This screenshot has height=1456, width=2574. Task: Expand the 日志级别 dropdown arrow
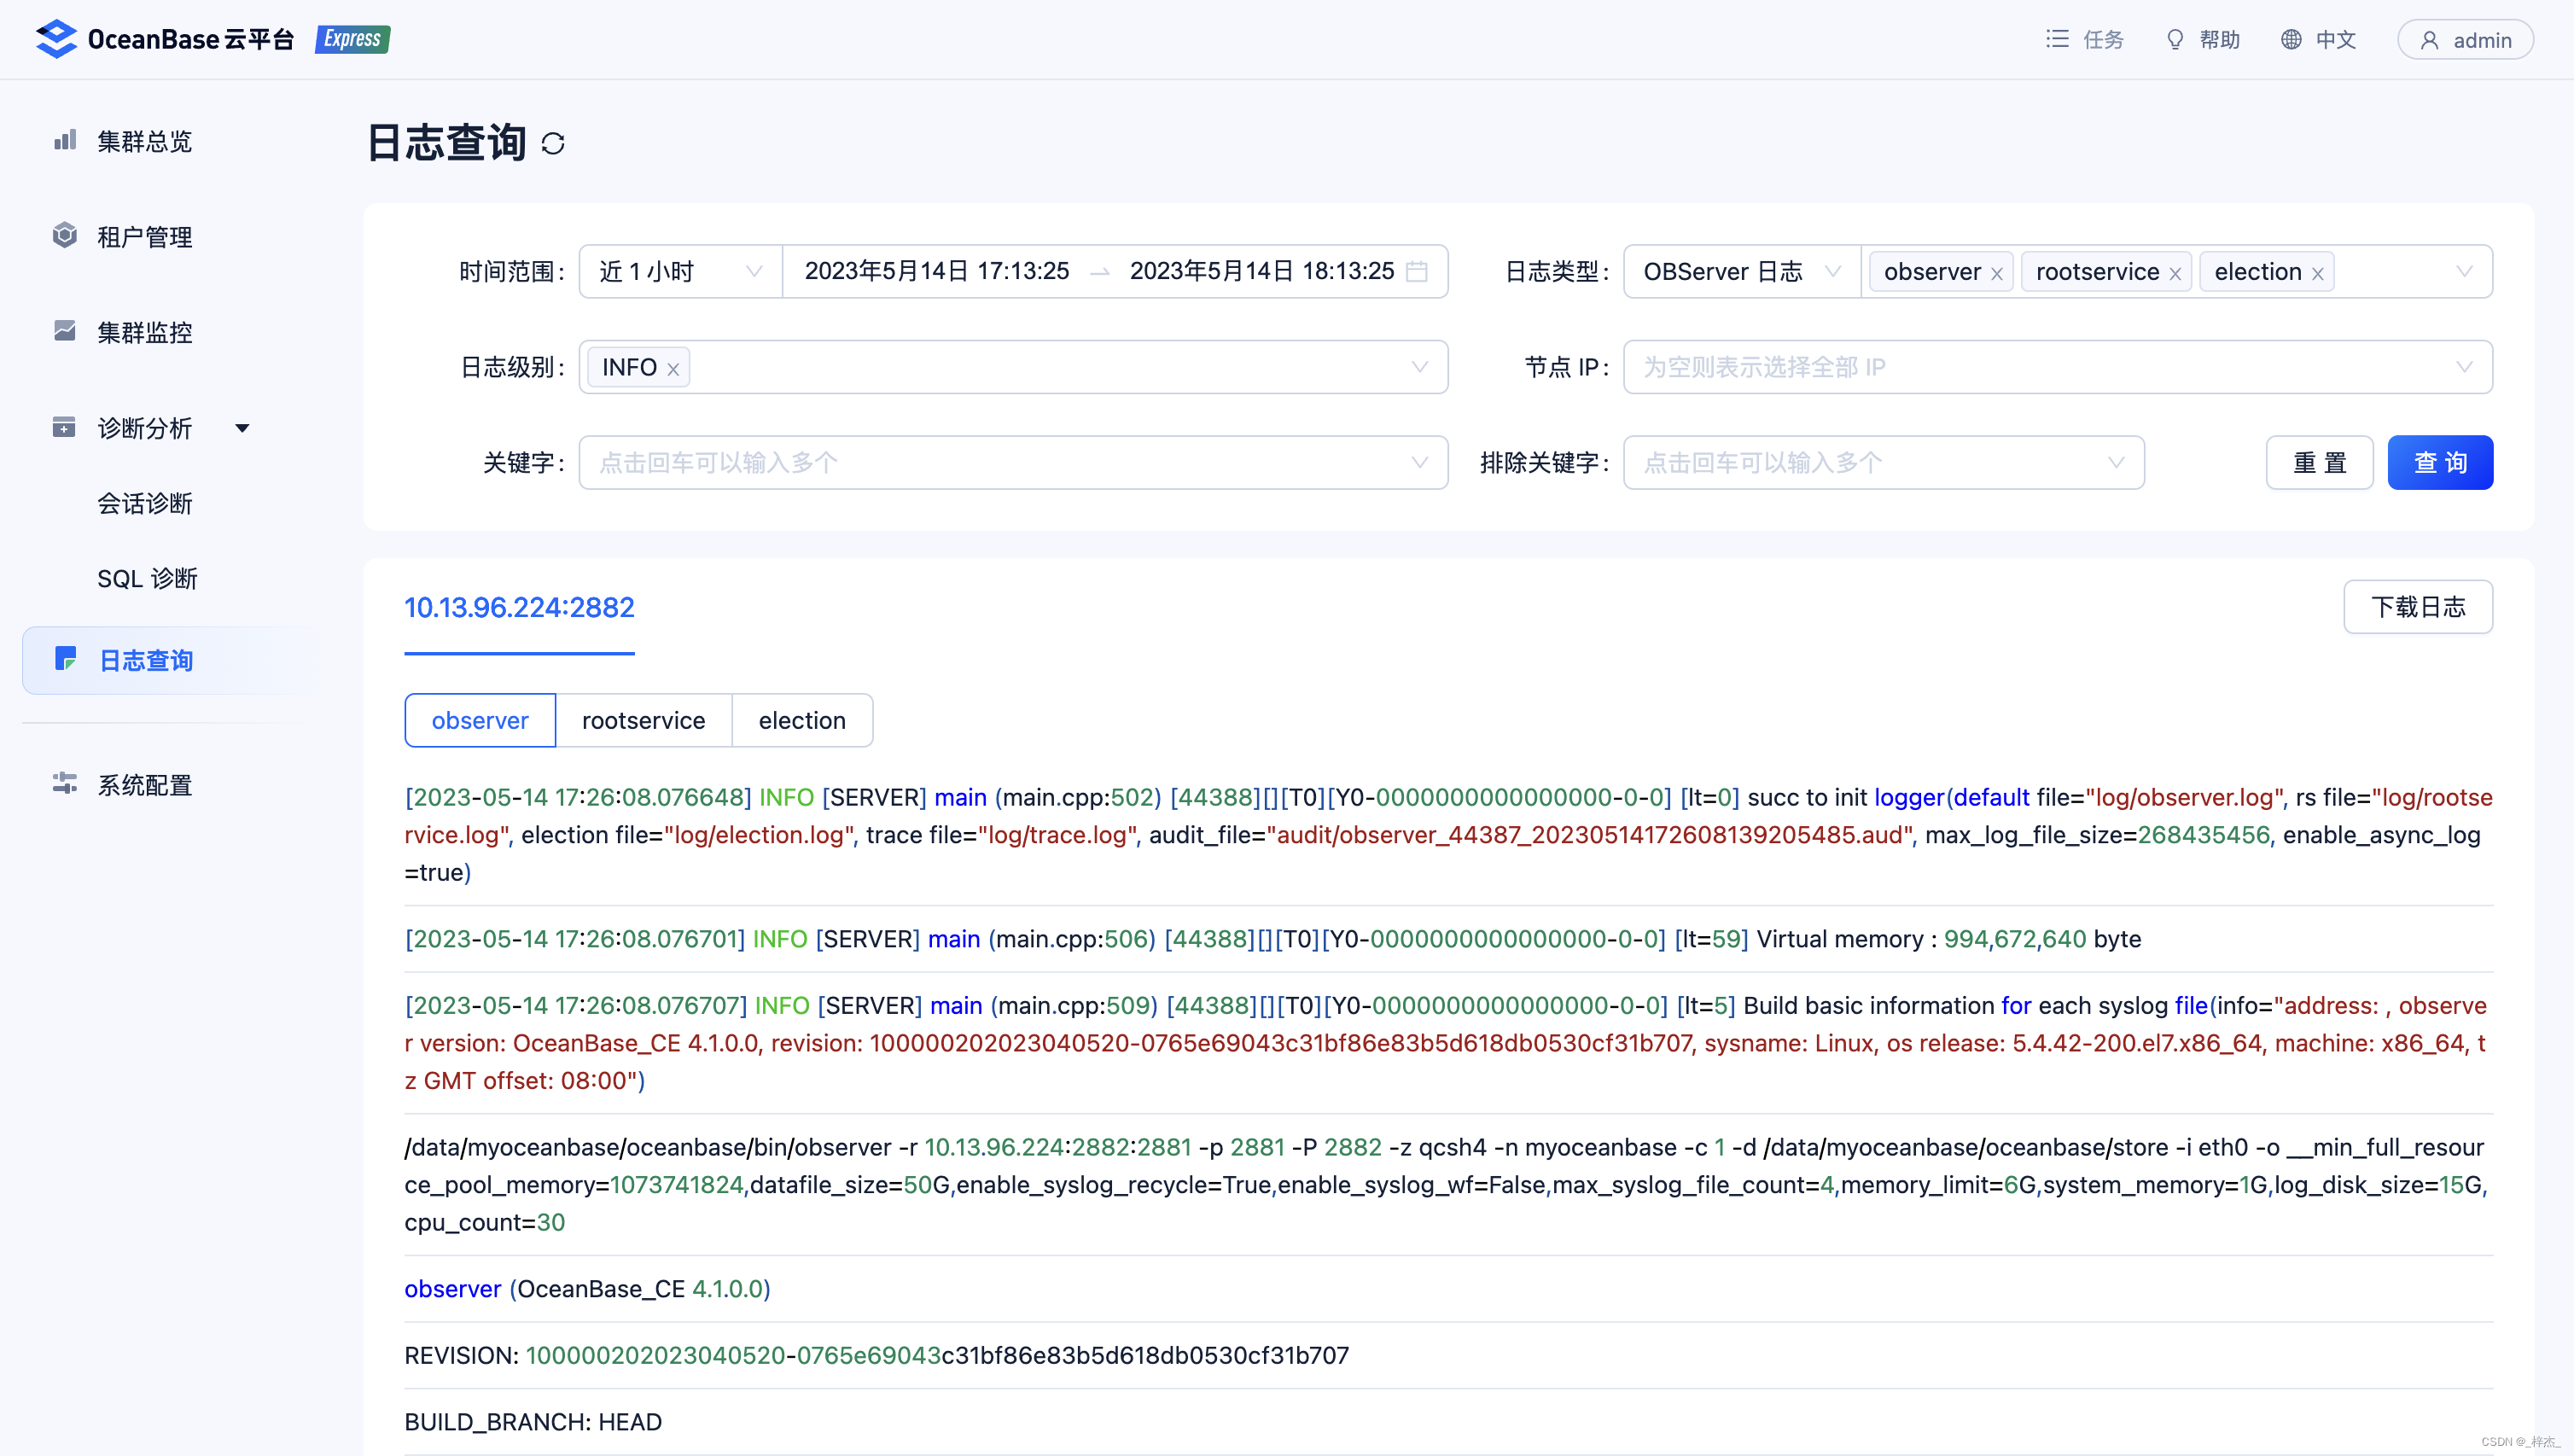click(1419, 367)
